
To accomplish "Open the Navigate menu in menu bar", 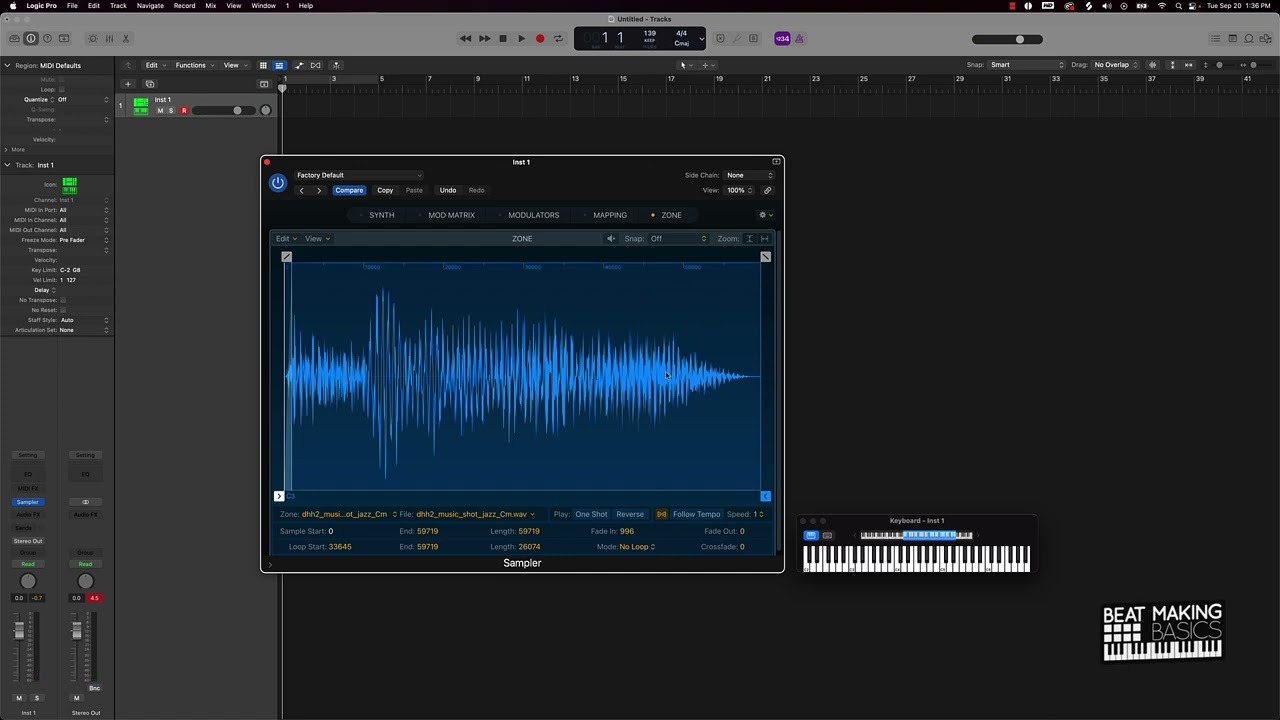I will (150, 6).
